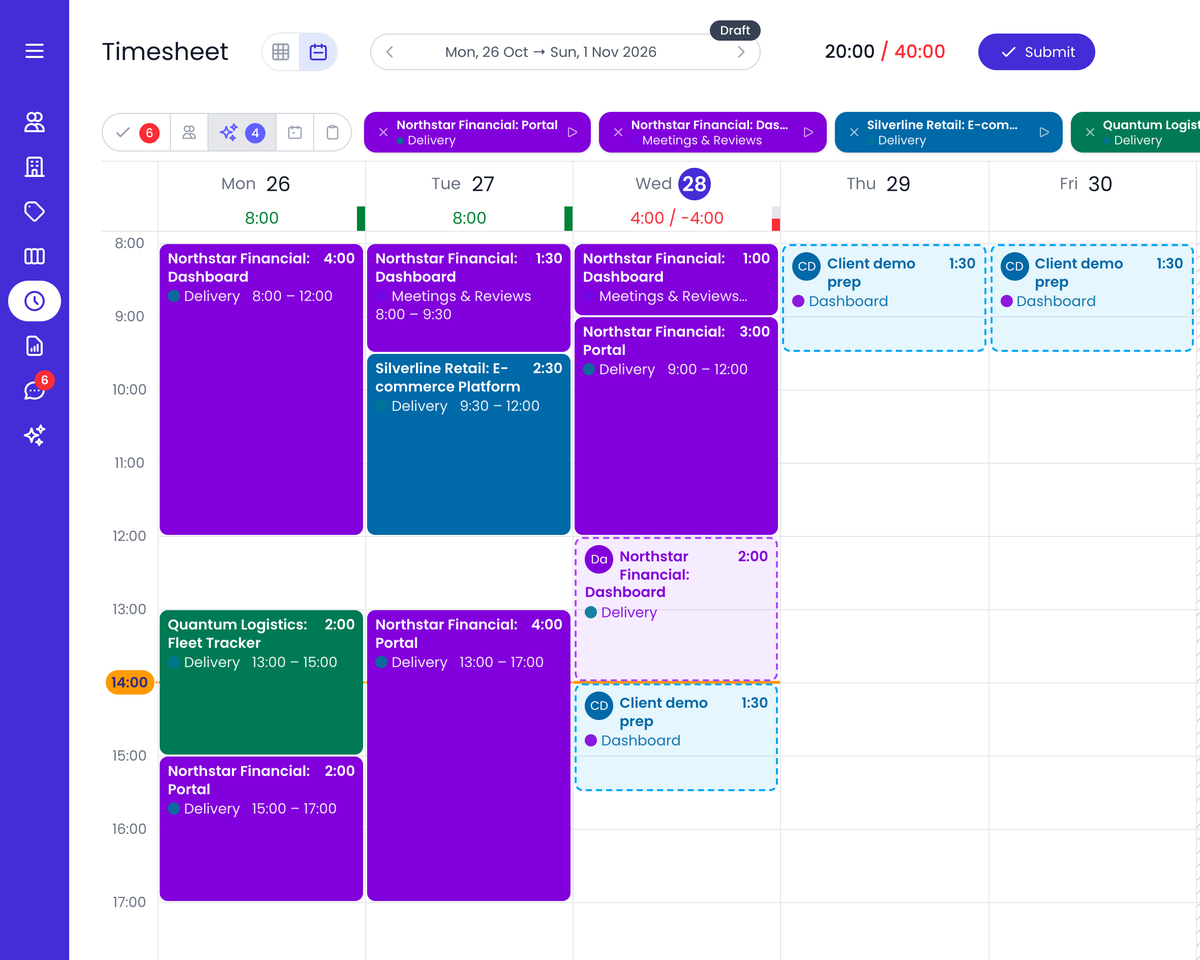Viewport: 1200px width, 960px height.
Task: Open the team members filter tab
Action: click(x=189, y=132)
